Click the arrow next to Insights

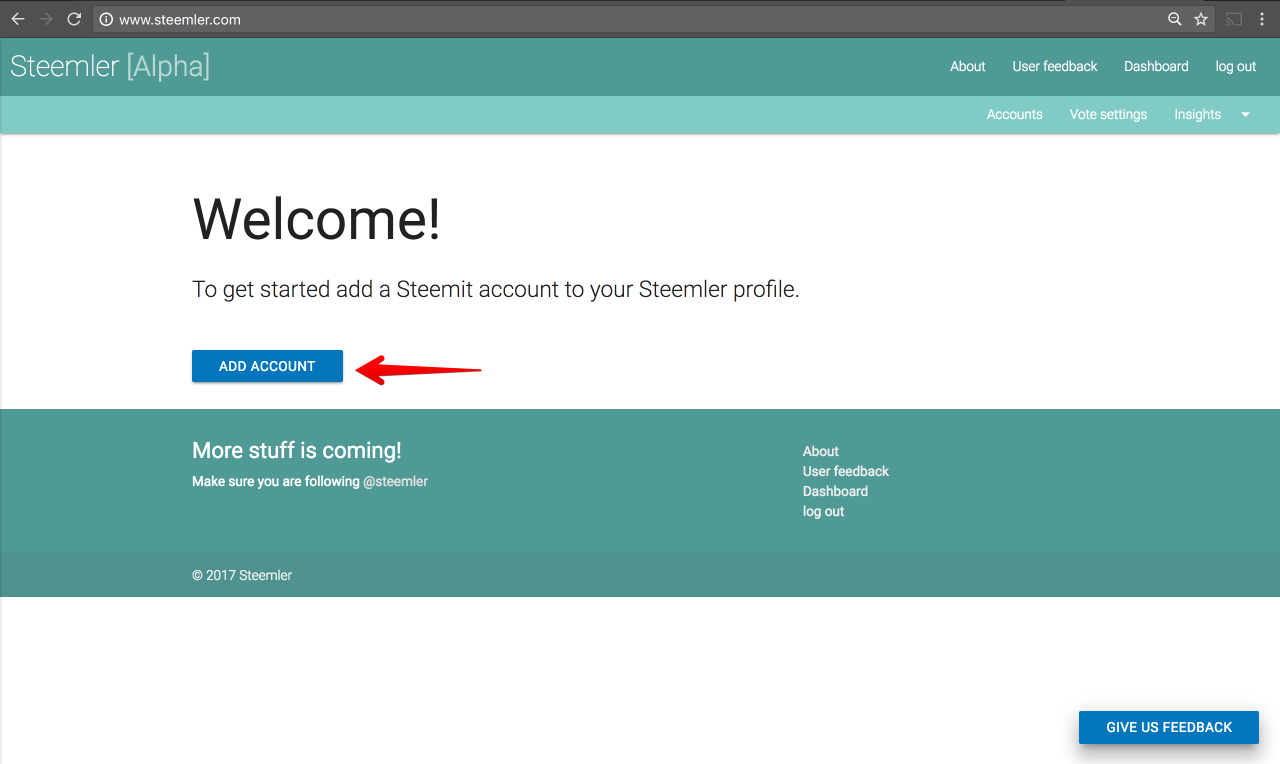pos(1246,115)
